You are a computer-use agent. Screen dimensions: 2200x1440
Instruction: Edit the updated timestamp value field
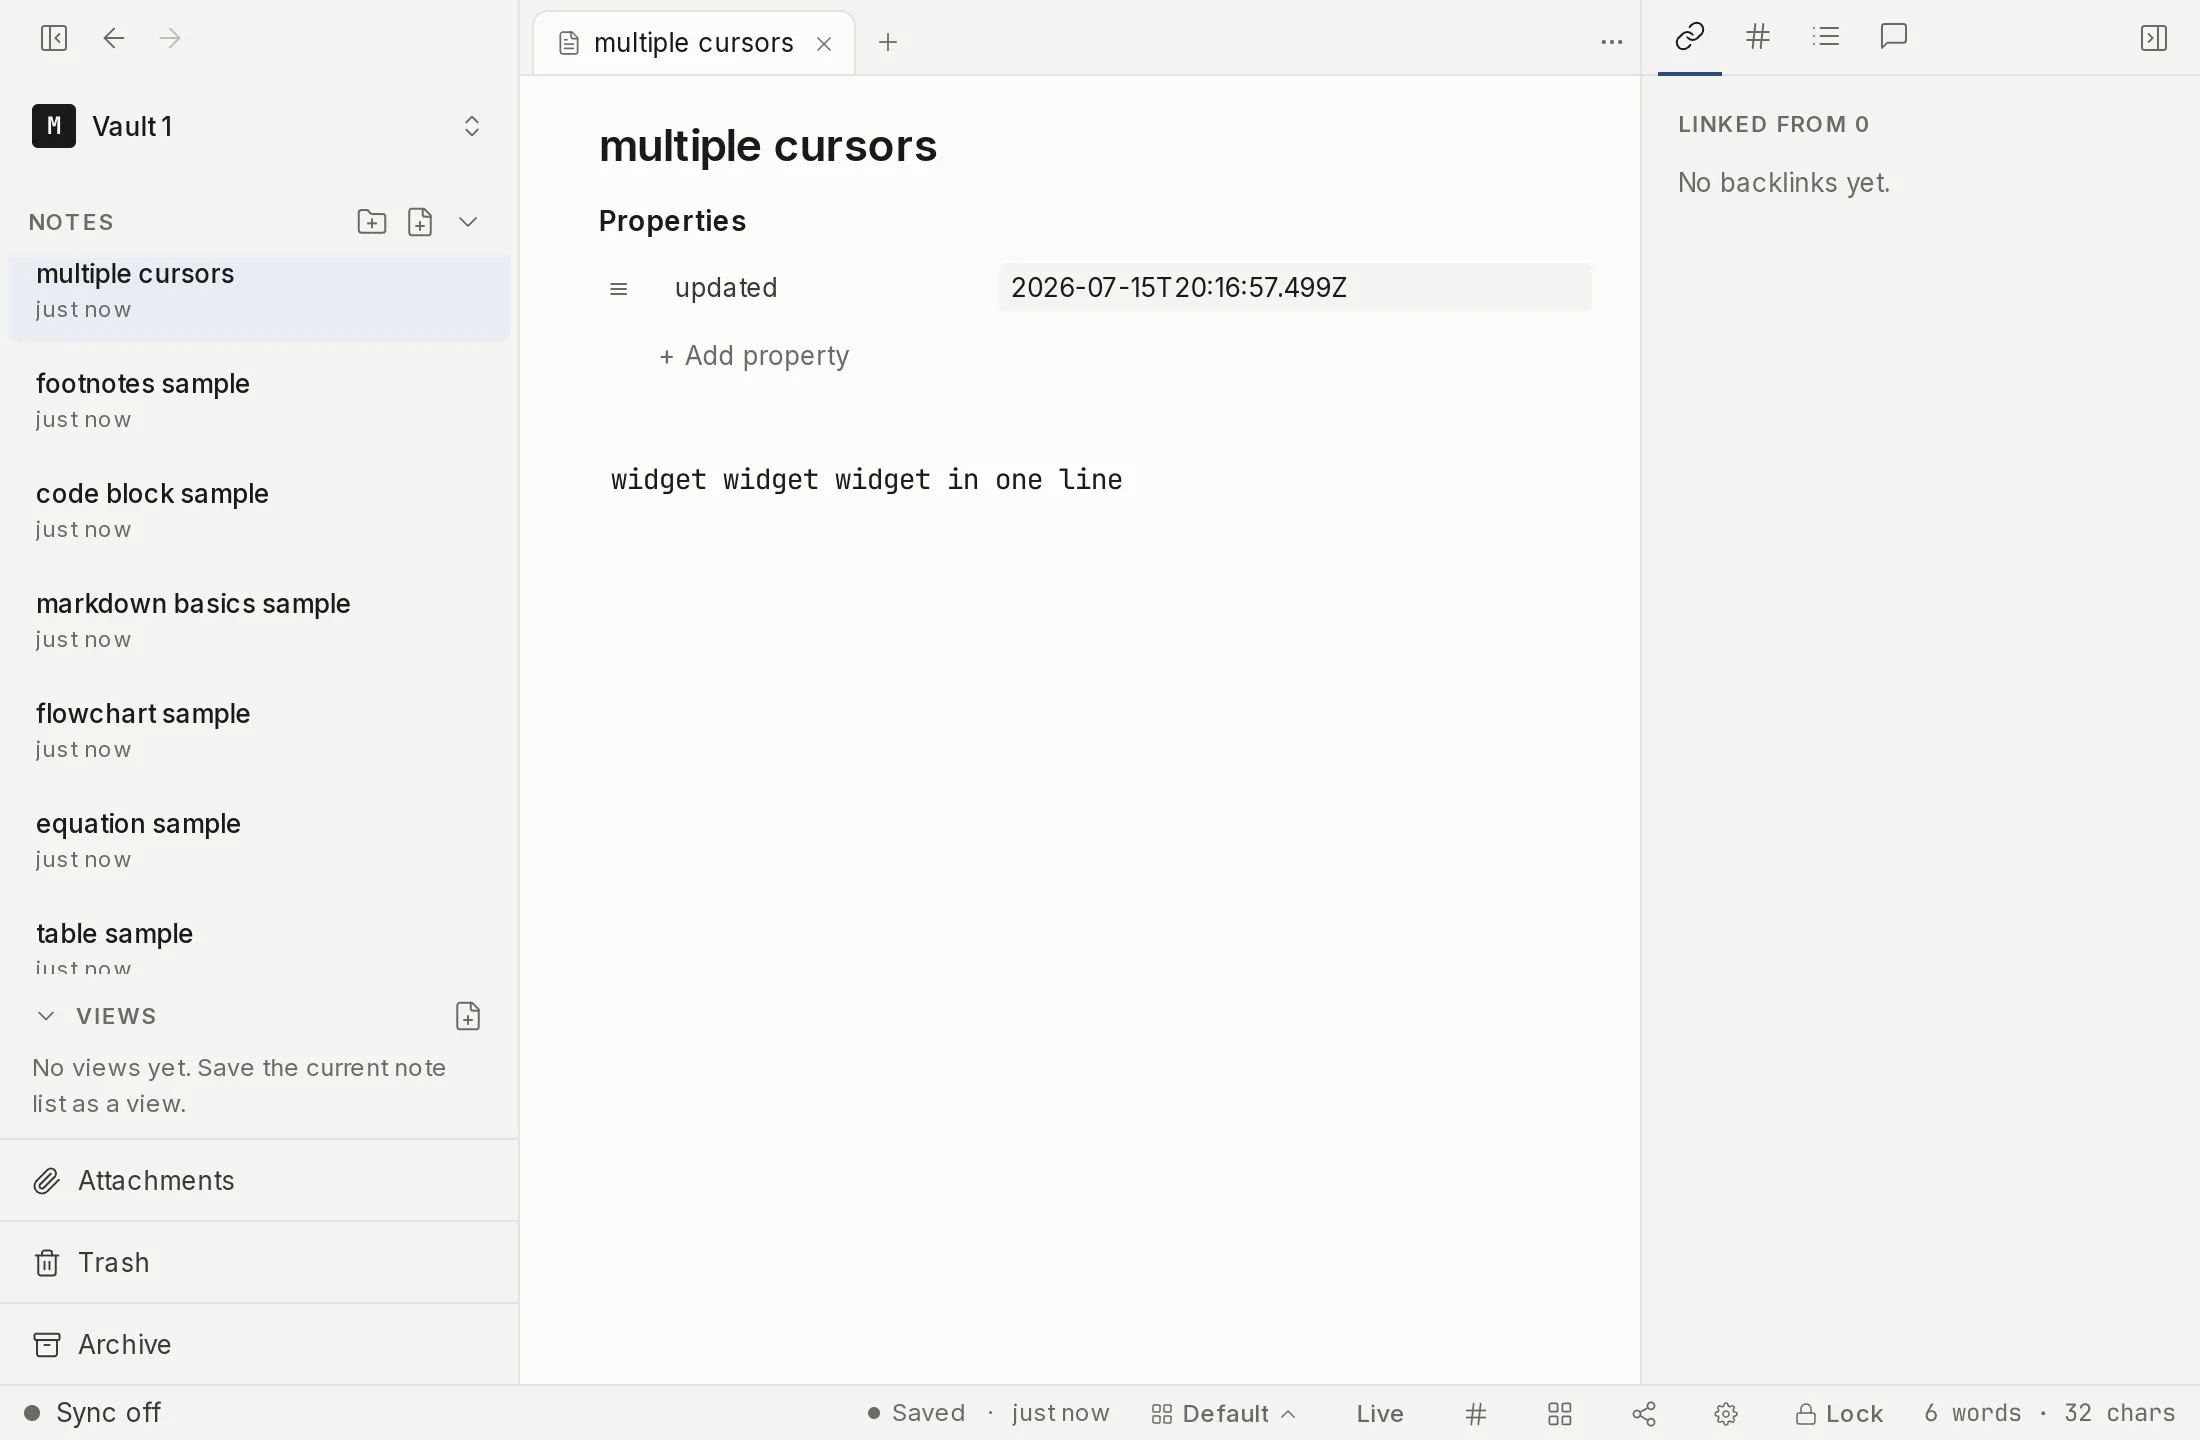[x=1294, y=288]
